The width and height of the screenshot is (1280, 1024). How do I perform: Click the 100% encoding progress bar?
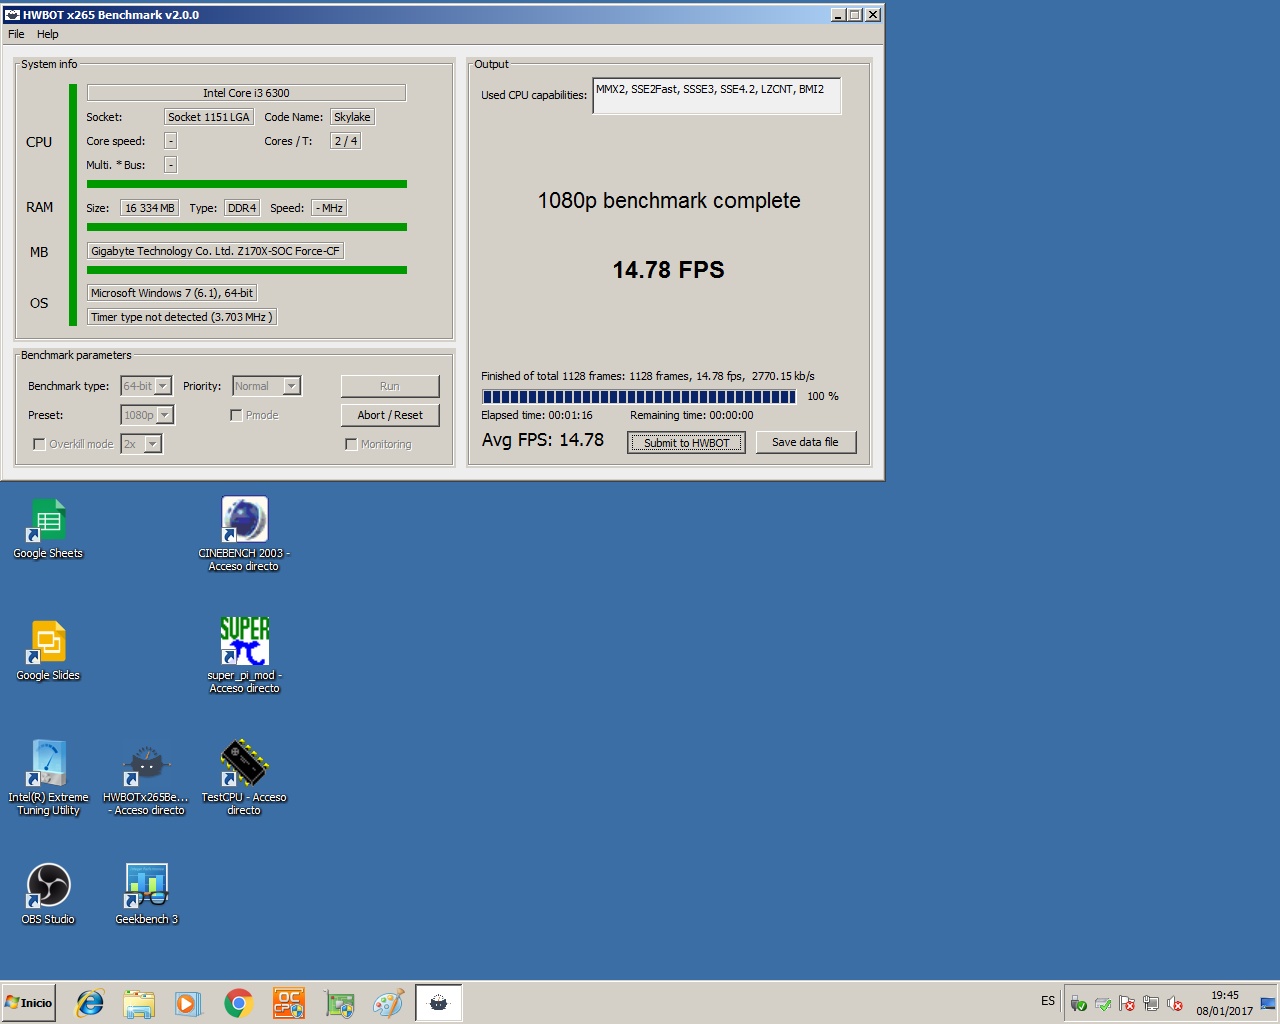pyautogui.click(x=639, y=397)
